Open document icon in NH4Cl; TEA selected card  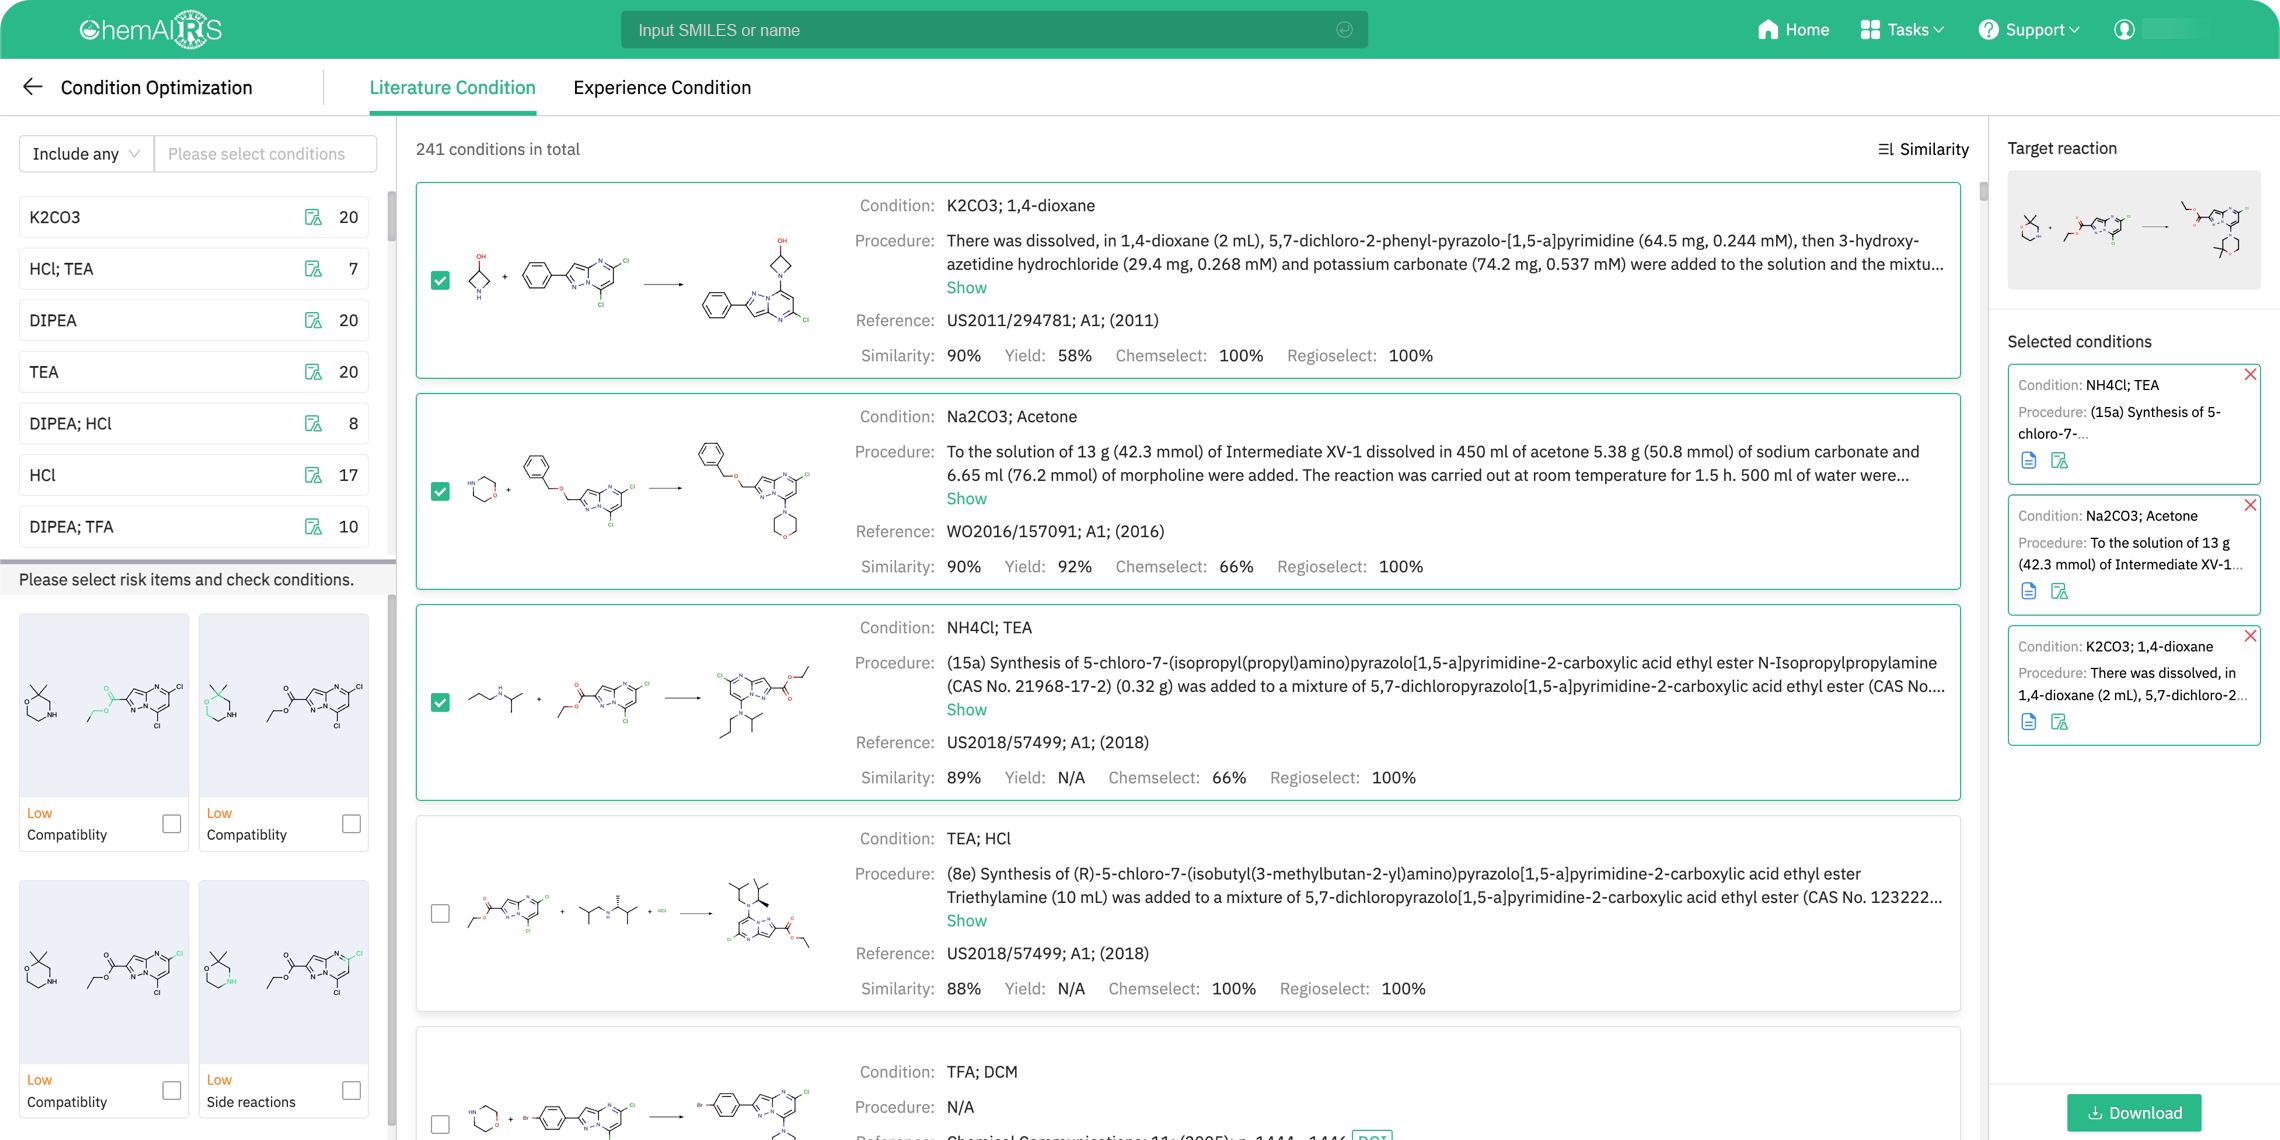point(2028,461)
